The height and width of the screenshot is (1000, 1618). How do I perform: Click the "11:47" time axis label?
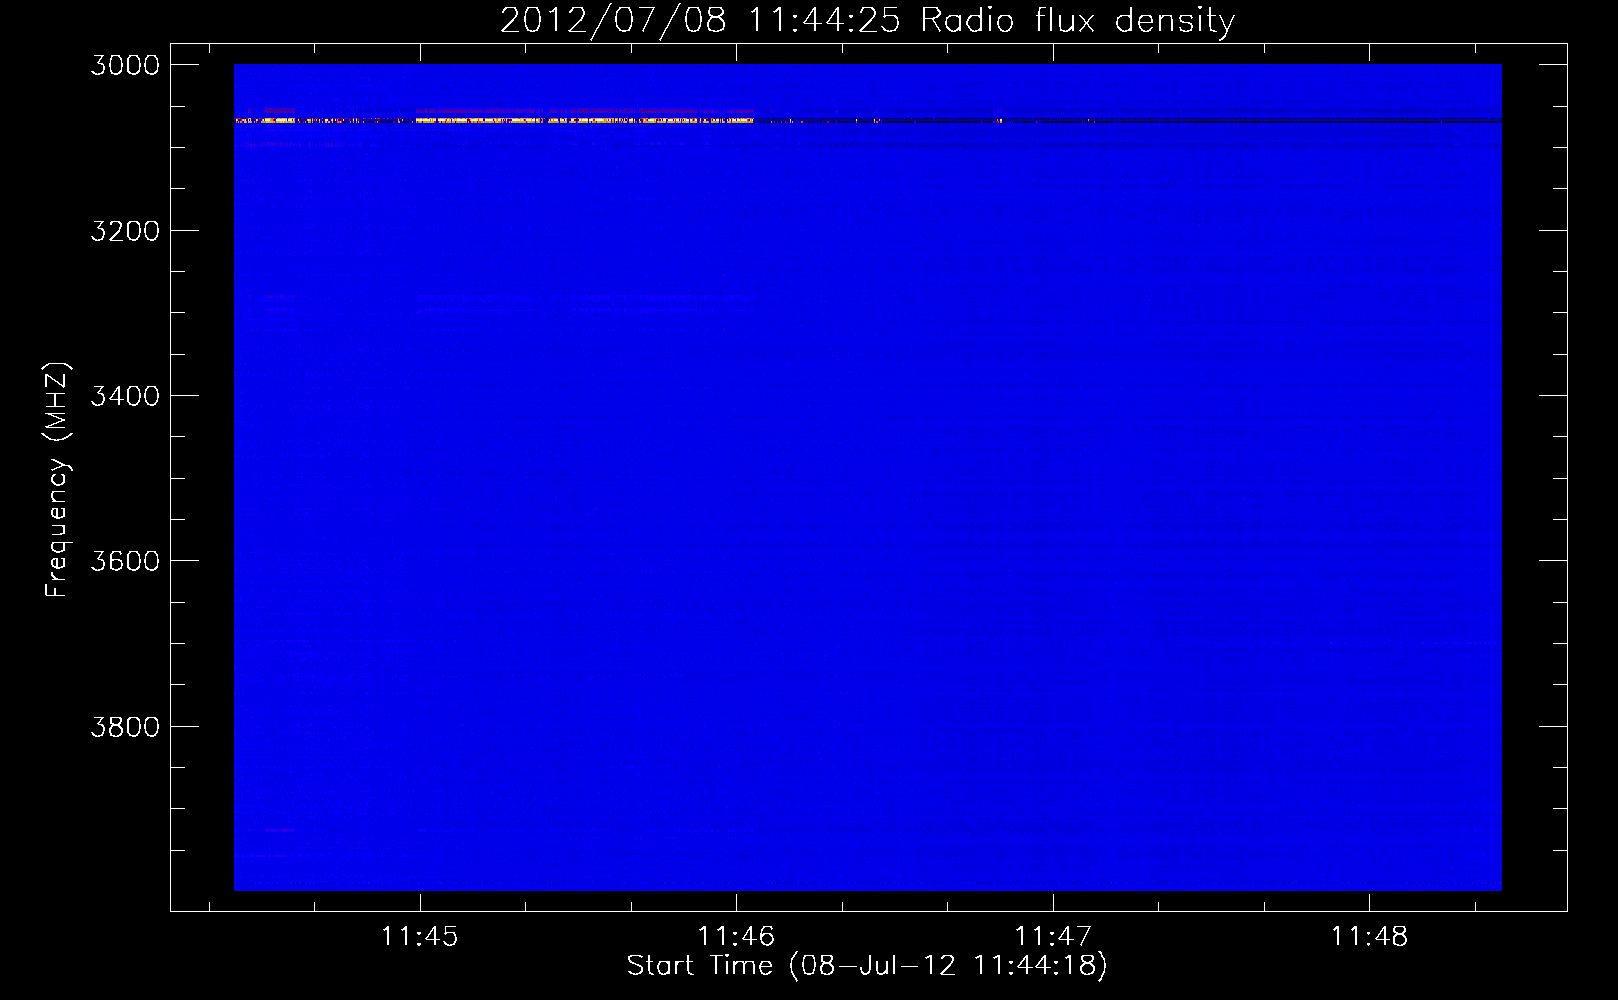pyautogui.click(x=1053, y=937)
